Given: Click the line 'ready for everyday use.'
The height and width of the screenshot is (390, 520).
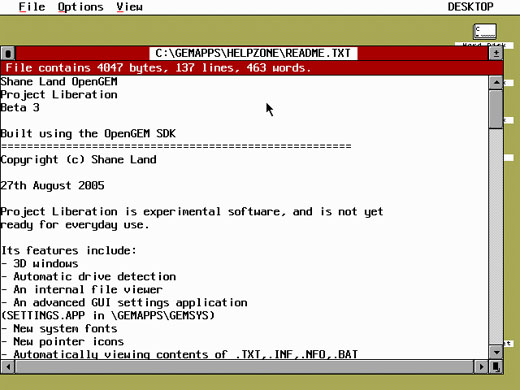Looking at the screenshot, I should click(x=75, y=225).
